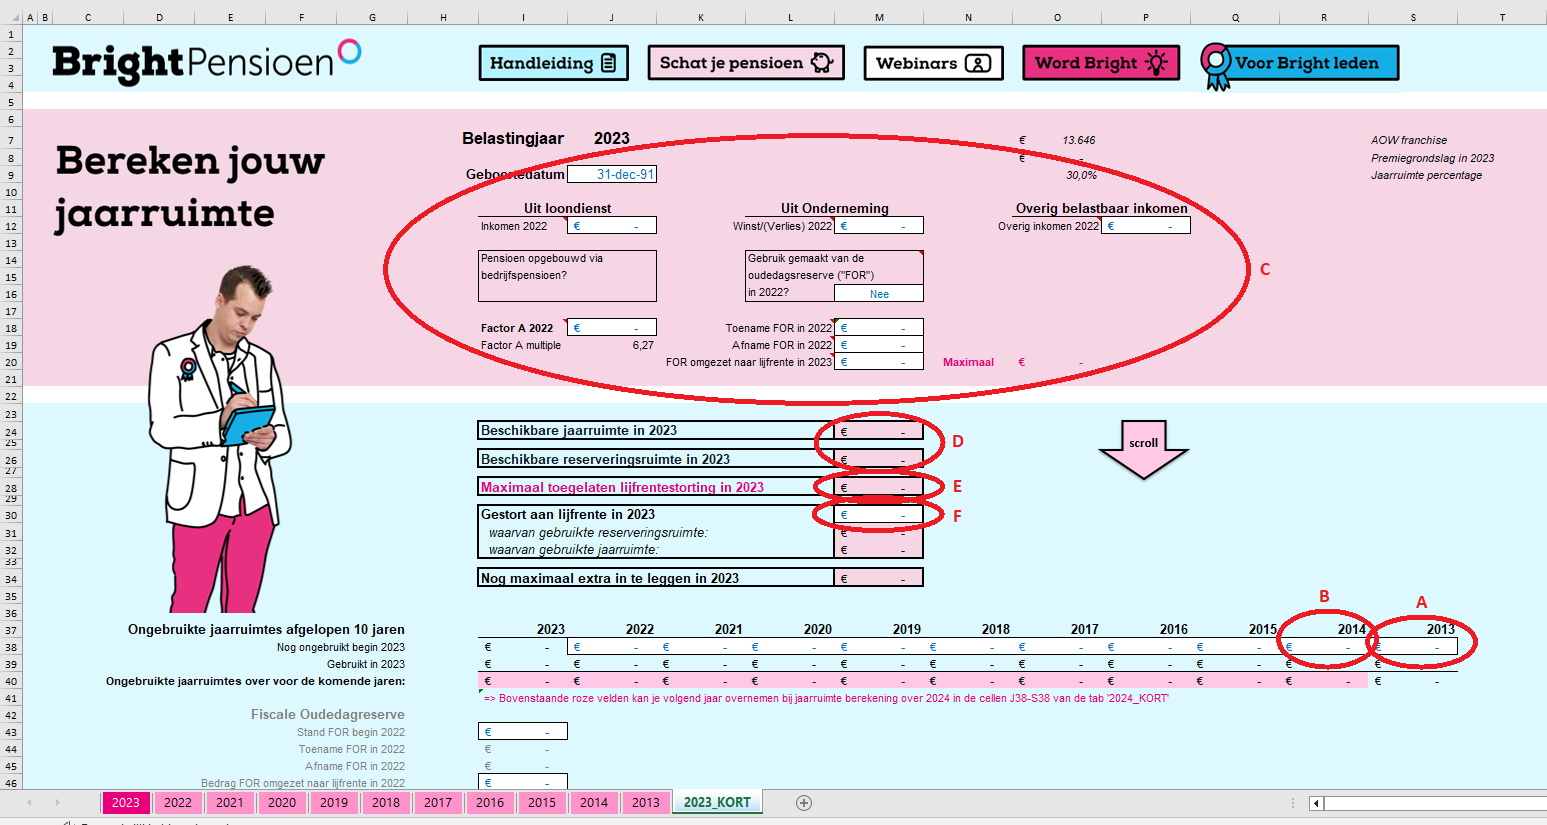Click the Maximaal toegelaten lijfrentestorting value cell

(879, 488)
